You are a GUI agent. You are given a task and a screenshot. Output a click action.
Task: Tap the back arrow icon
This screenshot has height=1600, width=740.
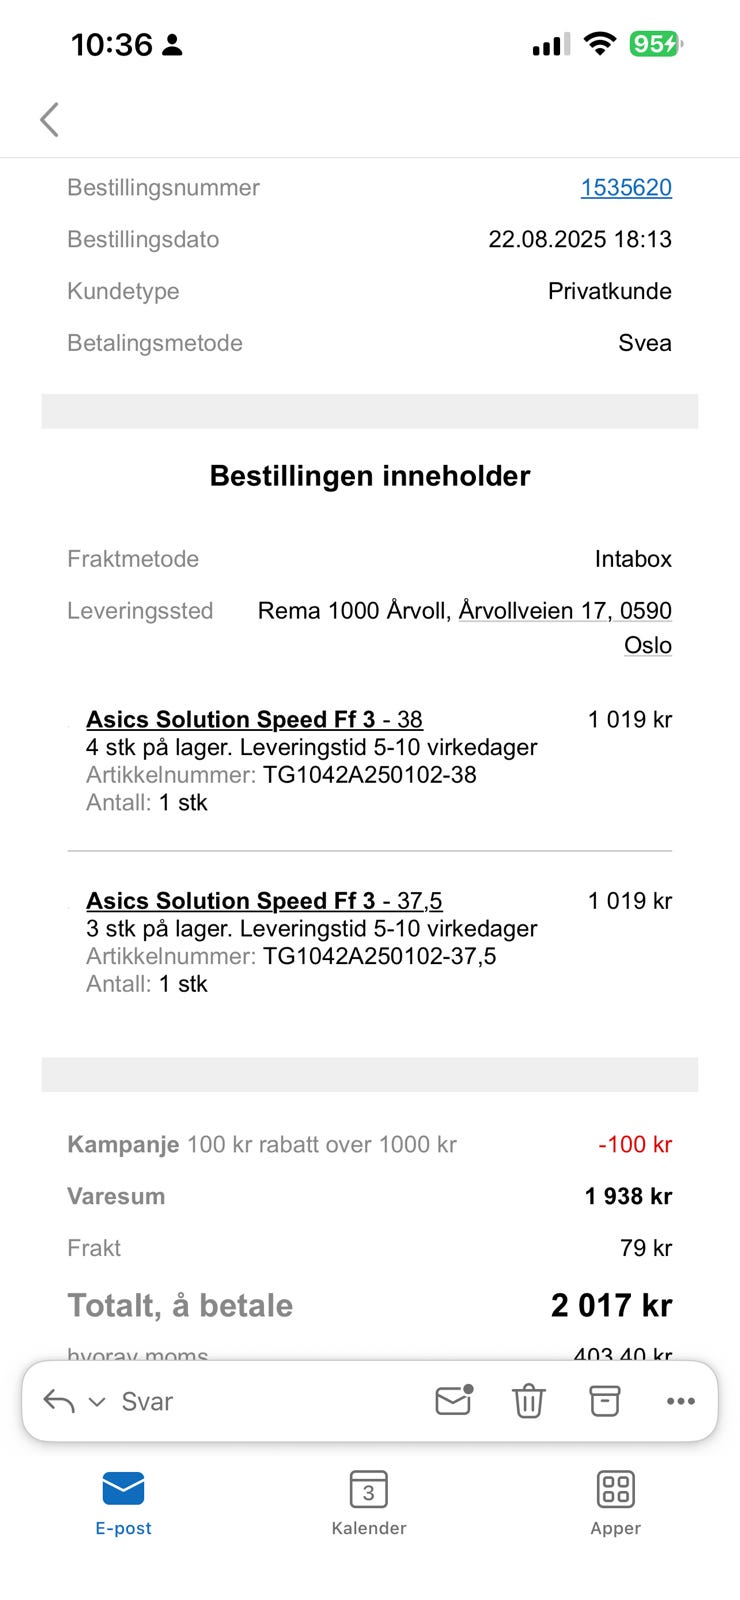tap(49, 120)
